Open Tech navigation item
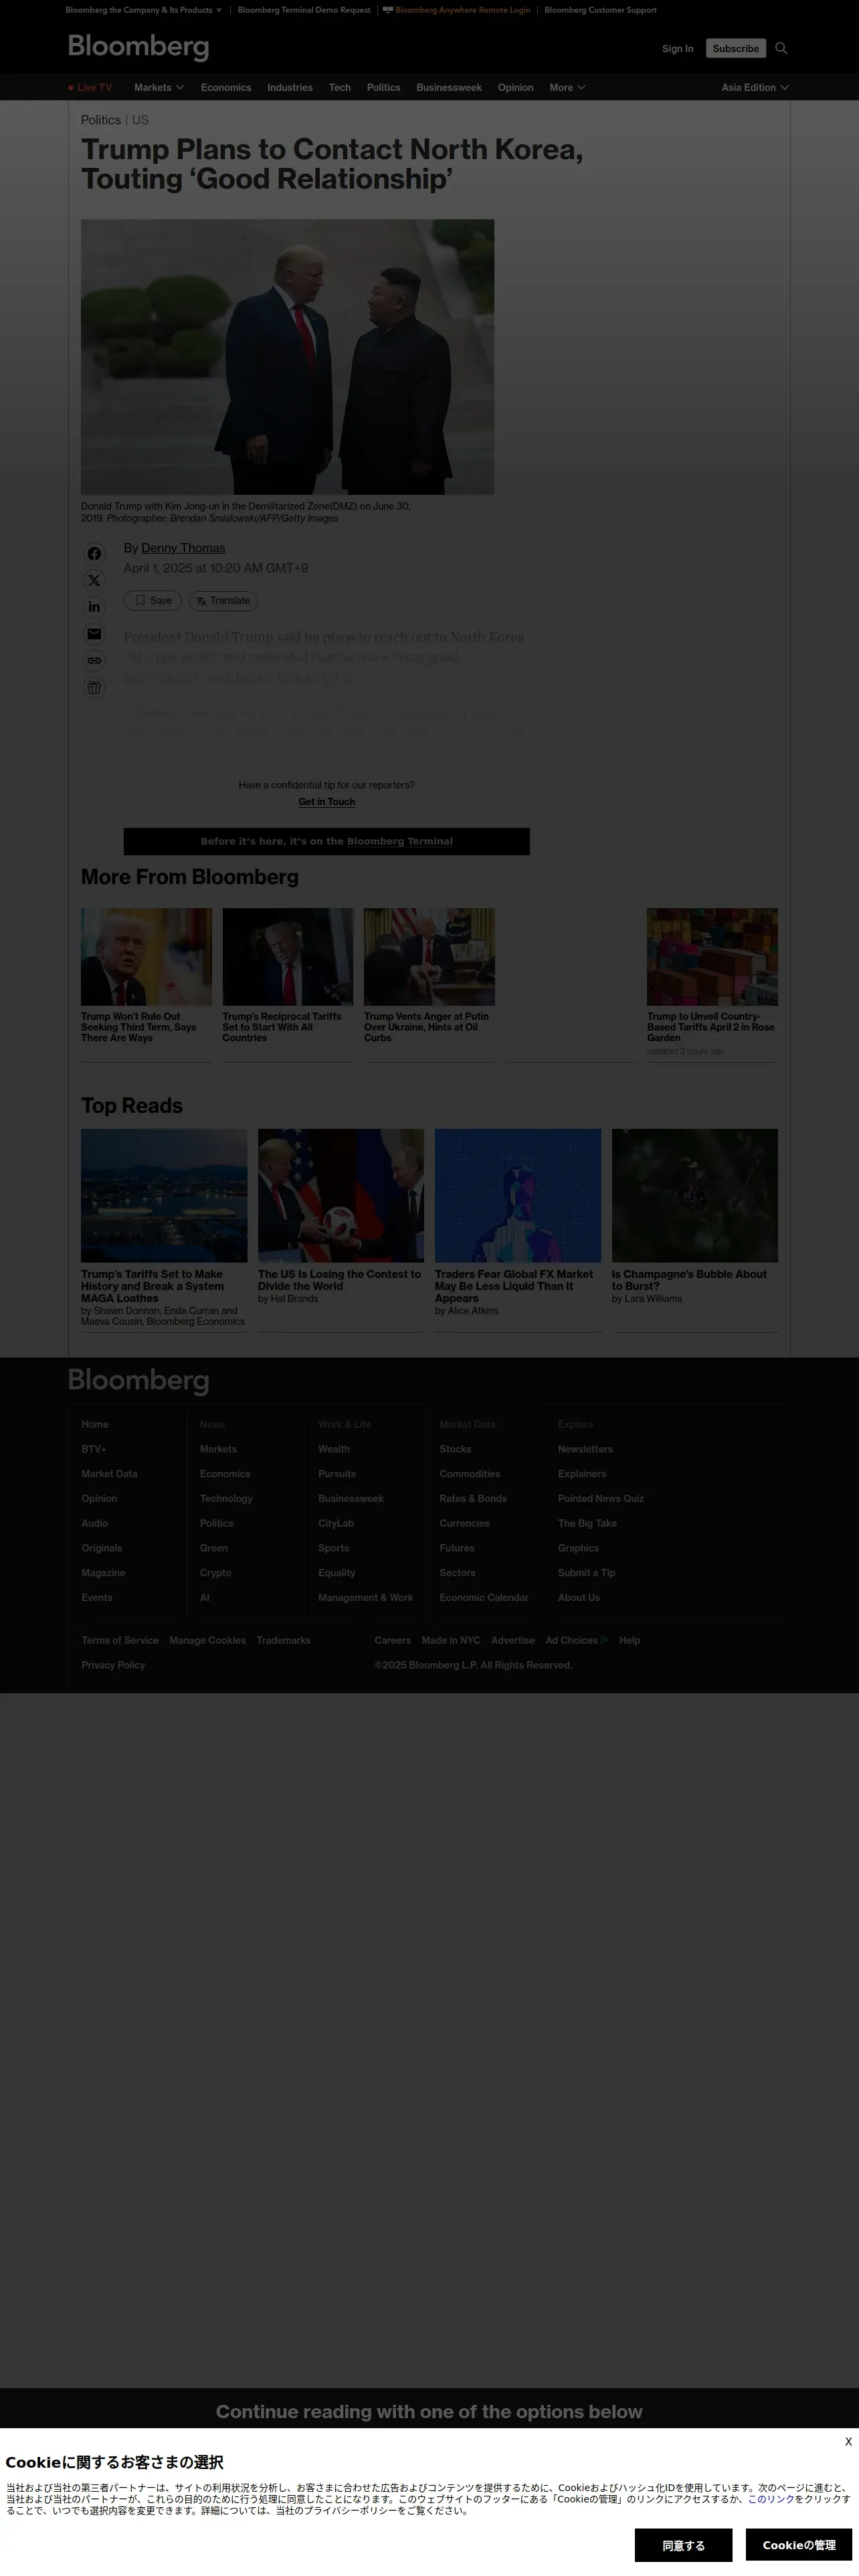 click(340, 88)
